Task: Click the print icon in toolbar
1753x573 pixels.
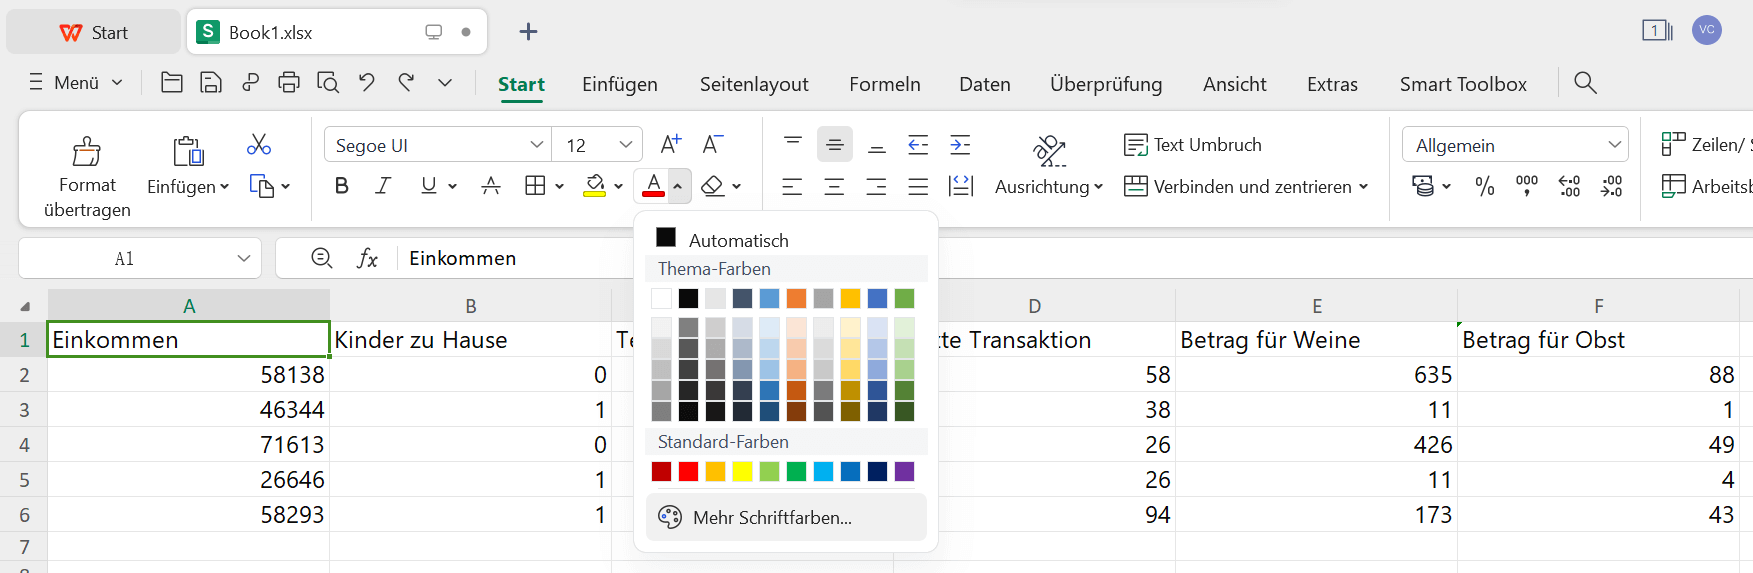Action: [x=289, y=83]
